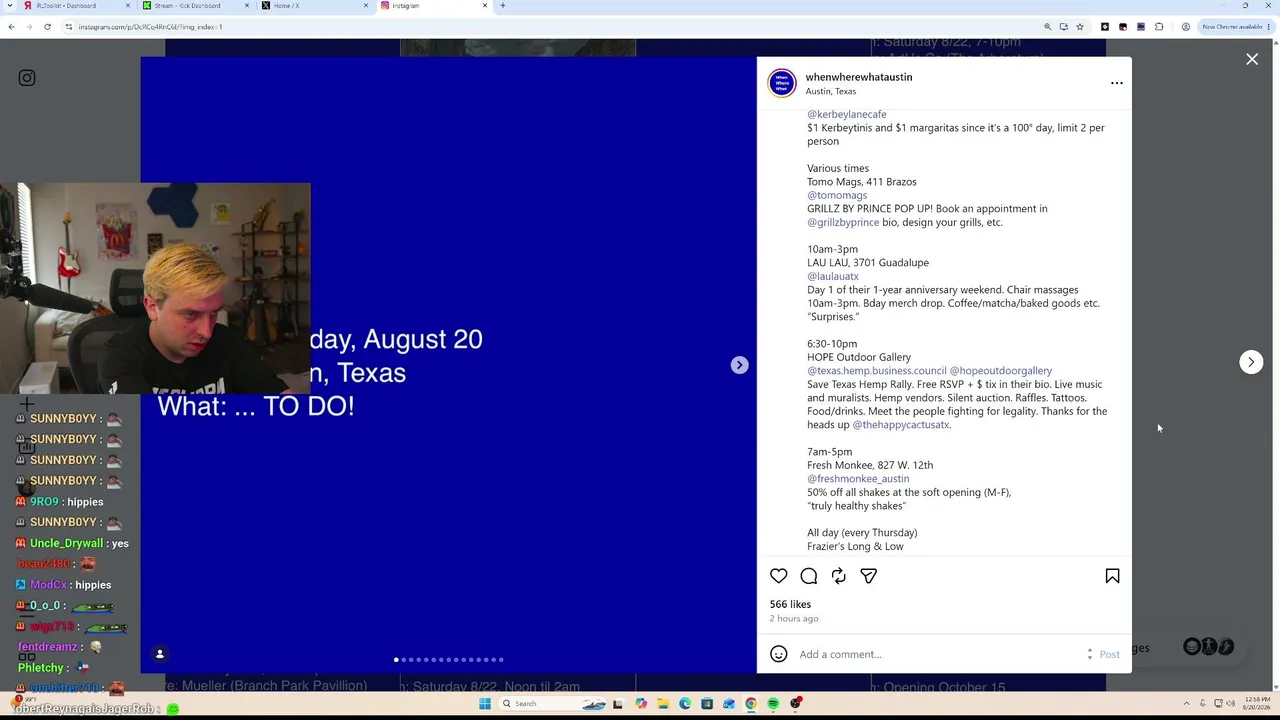Open File Explorer from taskbar
The image size is (1280, 720).
662,704
